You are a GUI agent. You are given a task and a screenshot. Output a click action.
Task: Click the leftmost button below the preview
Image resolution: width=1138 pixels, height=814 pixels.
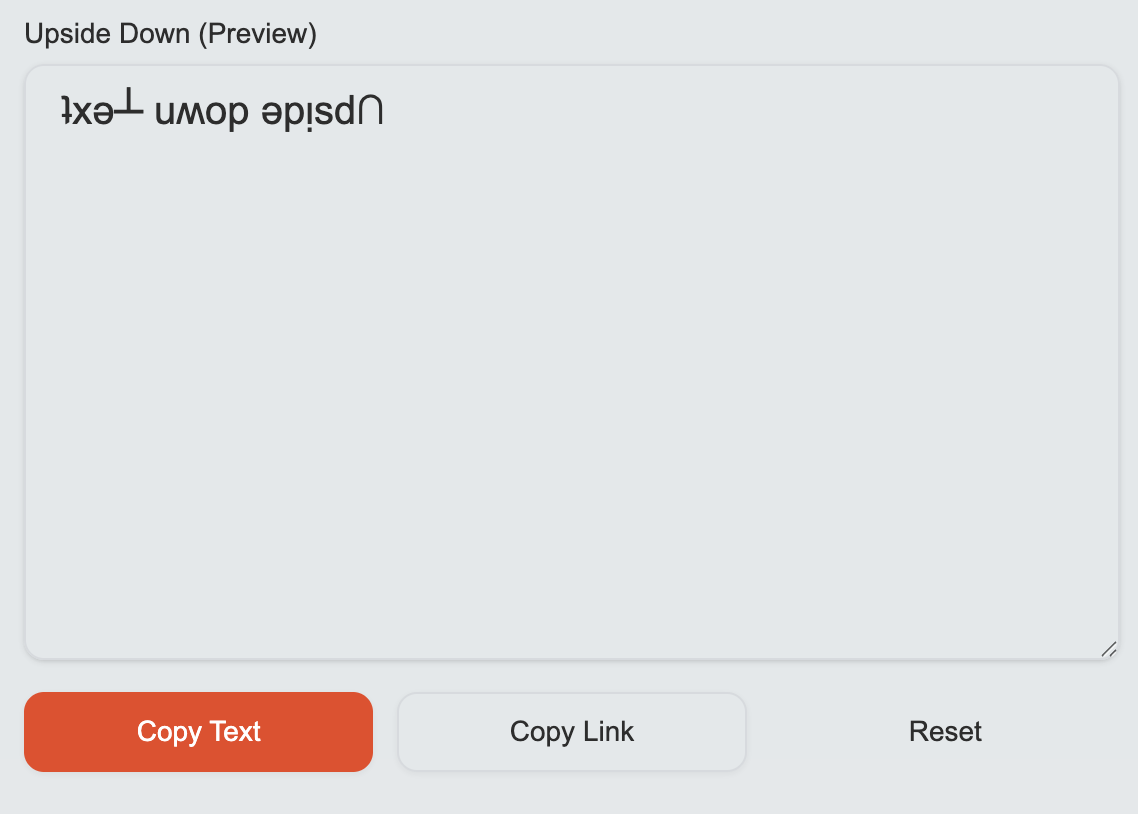click(x=198, y=731)
